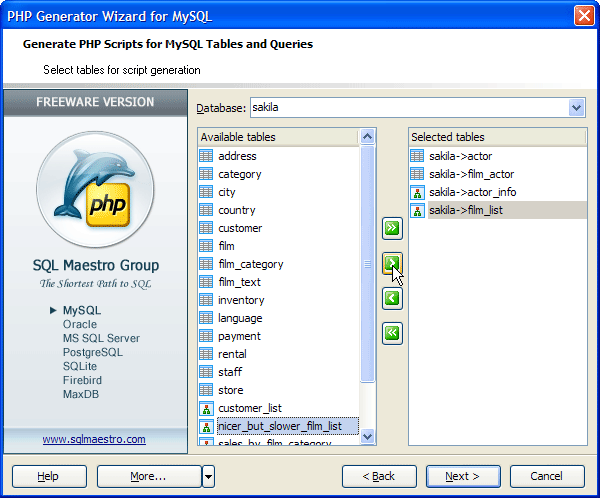Image resolution: width=600 pixels, height=498 pixels.
Task: Click PostgreSQL in the product list
Action: pyautogui.click(x=93, y=352)
